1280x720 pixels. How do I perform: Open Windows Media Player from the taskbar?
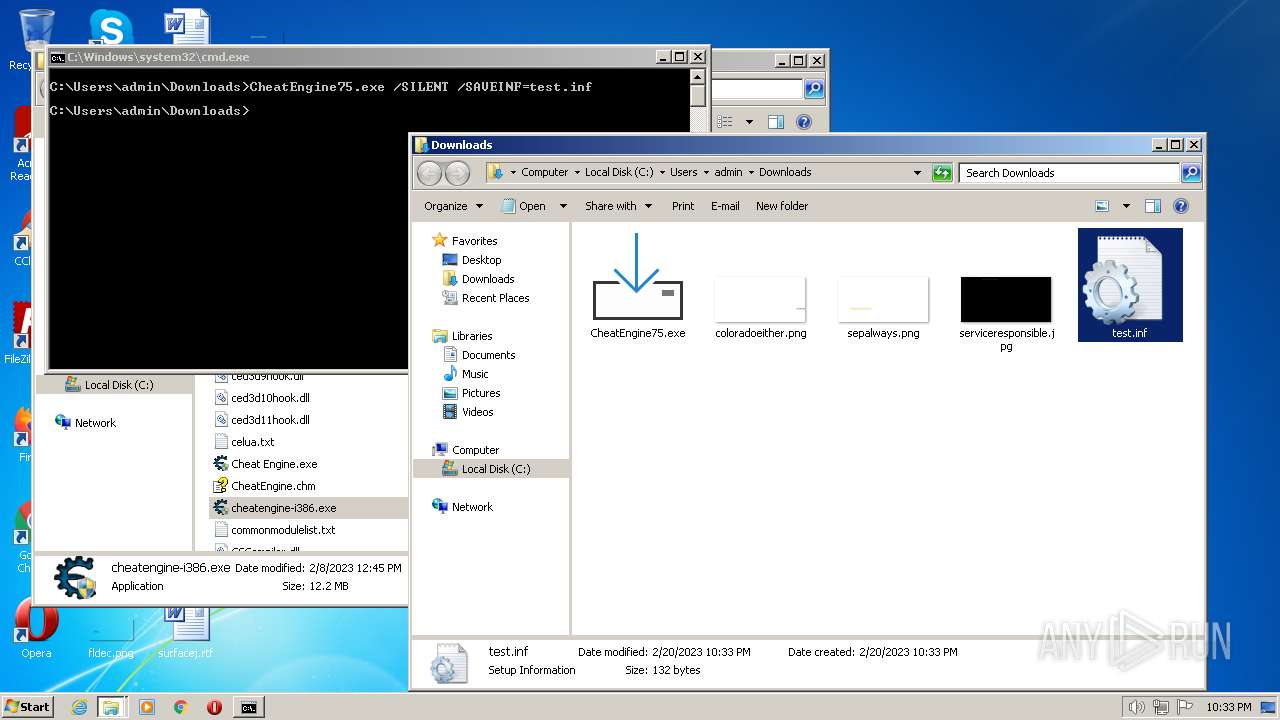click(x=147, y=707)
